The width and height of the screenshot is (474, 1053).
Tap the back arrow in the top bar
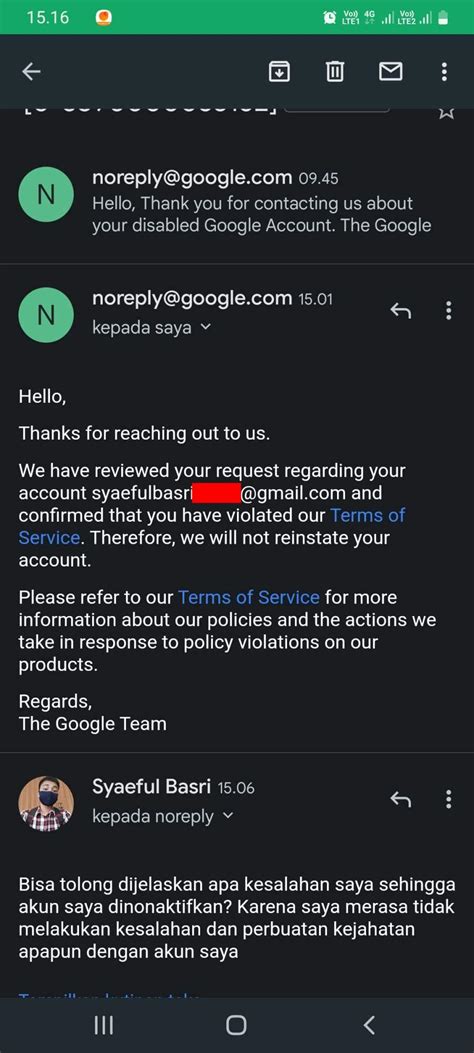pos(31,72)
